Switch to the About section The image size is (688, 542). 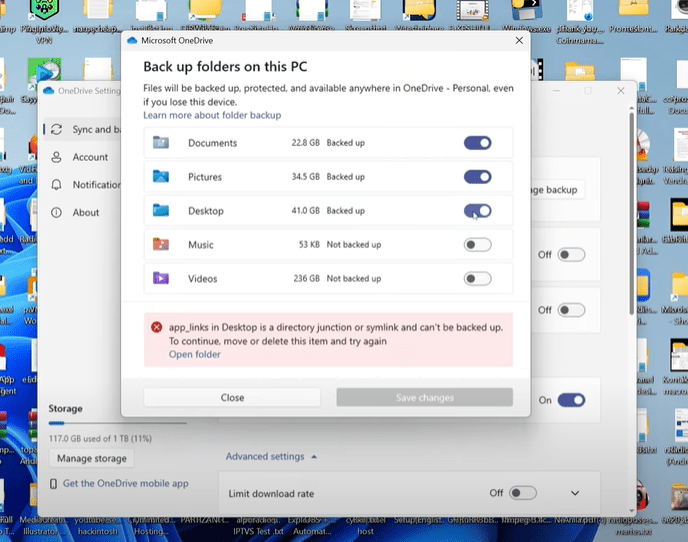(x=85, y=212)
